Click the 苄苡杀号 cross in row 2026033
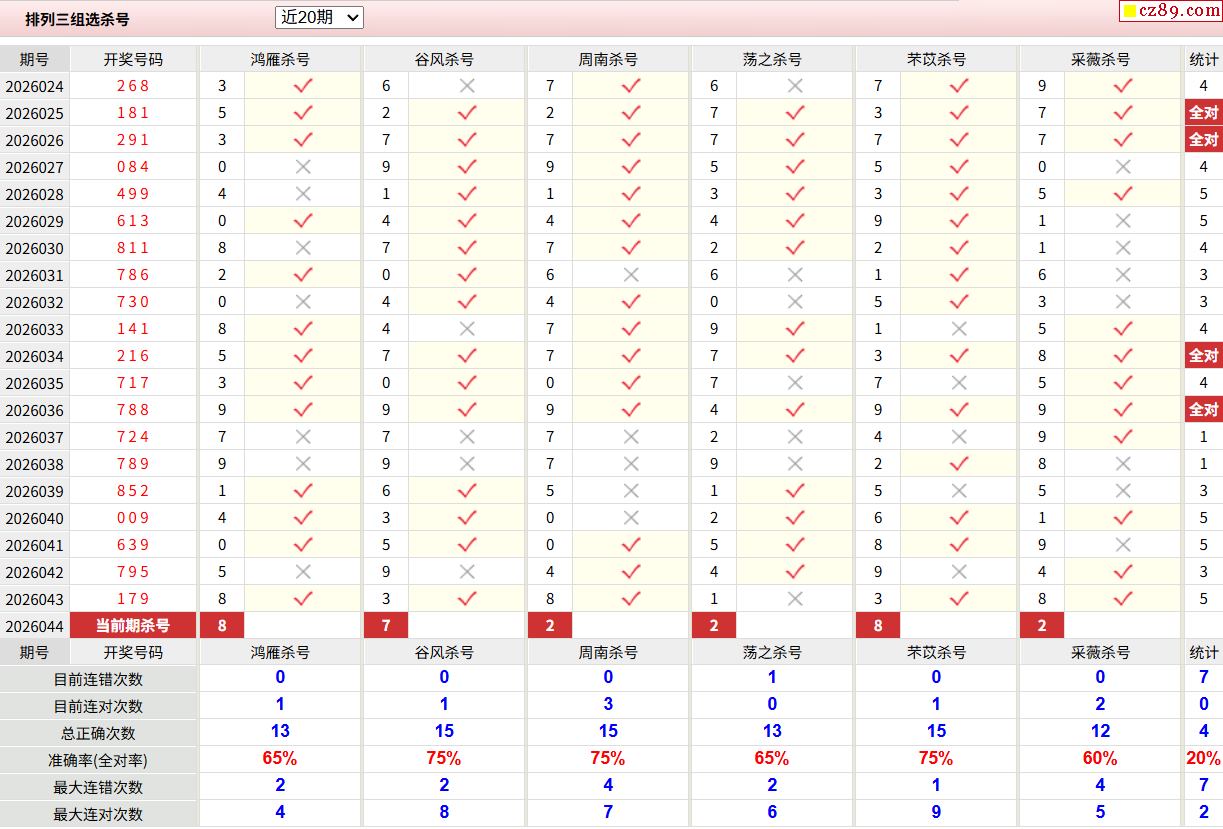 coord(959,329)
